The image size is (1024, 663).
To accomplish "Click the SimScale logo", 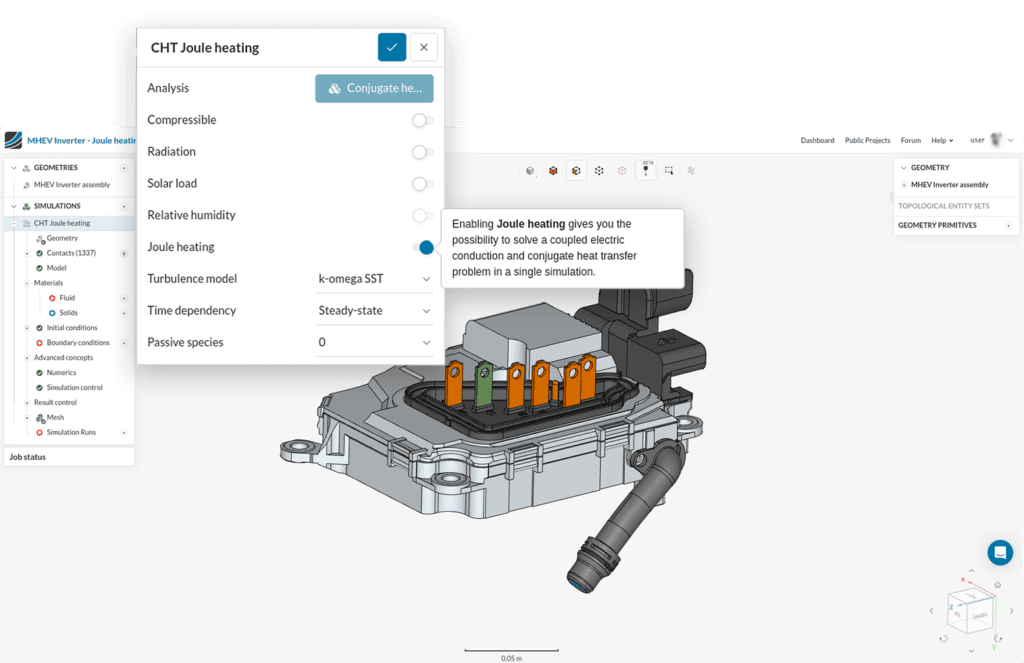I will point(13,140).
